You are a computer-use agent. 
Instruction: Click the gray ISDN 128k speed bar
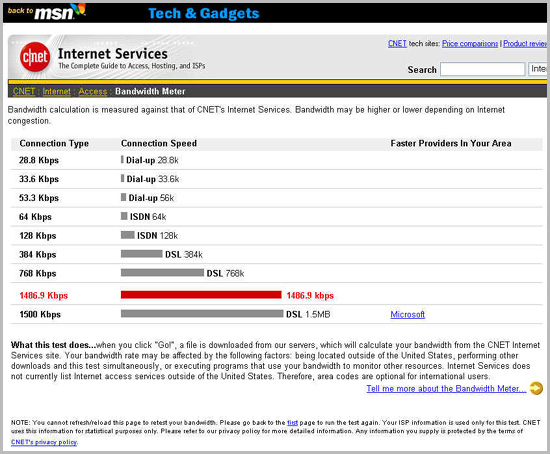coord(128,235)
